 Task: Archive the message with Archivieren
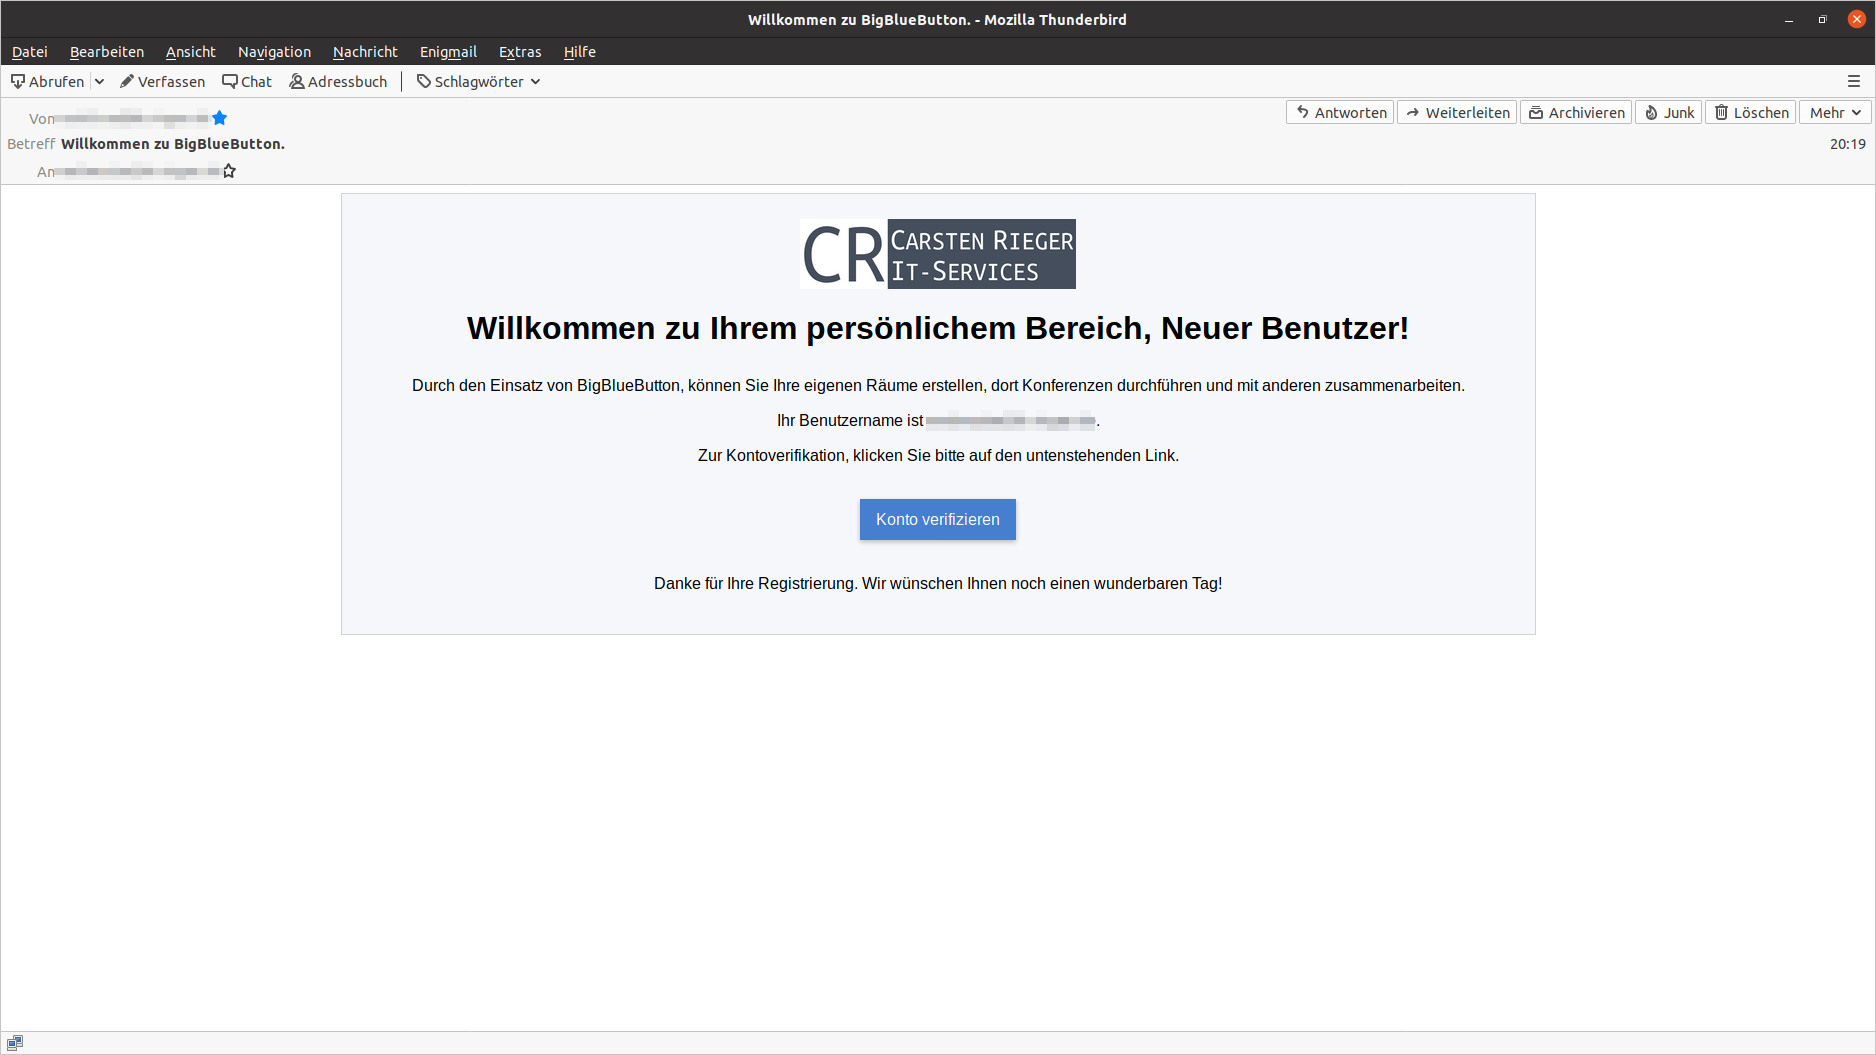coord(1576,113)
